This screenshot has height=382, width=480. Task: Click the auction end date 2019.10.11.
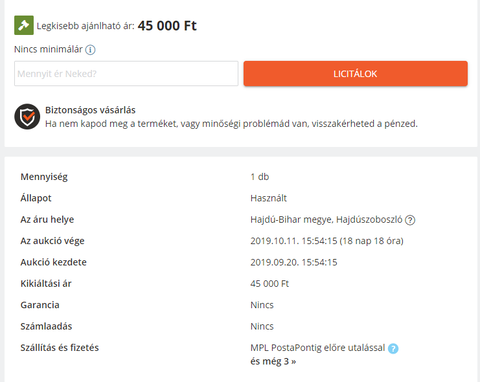[x=275, y=241]
